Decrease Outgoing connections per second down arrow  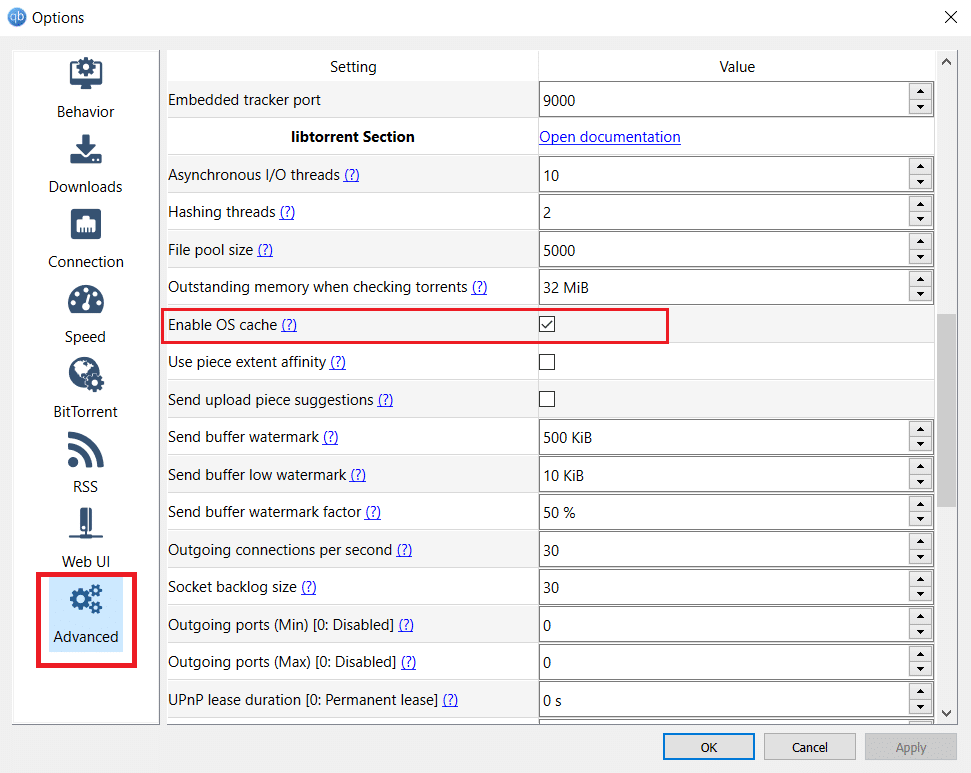pyautogui.click(x=920, y=557)
